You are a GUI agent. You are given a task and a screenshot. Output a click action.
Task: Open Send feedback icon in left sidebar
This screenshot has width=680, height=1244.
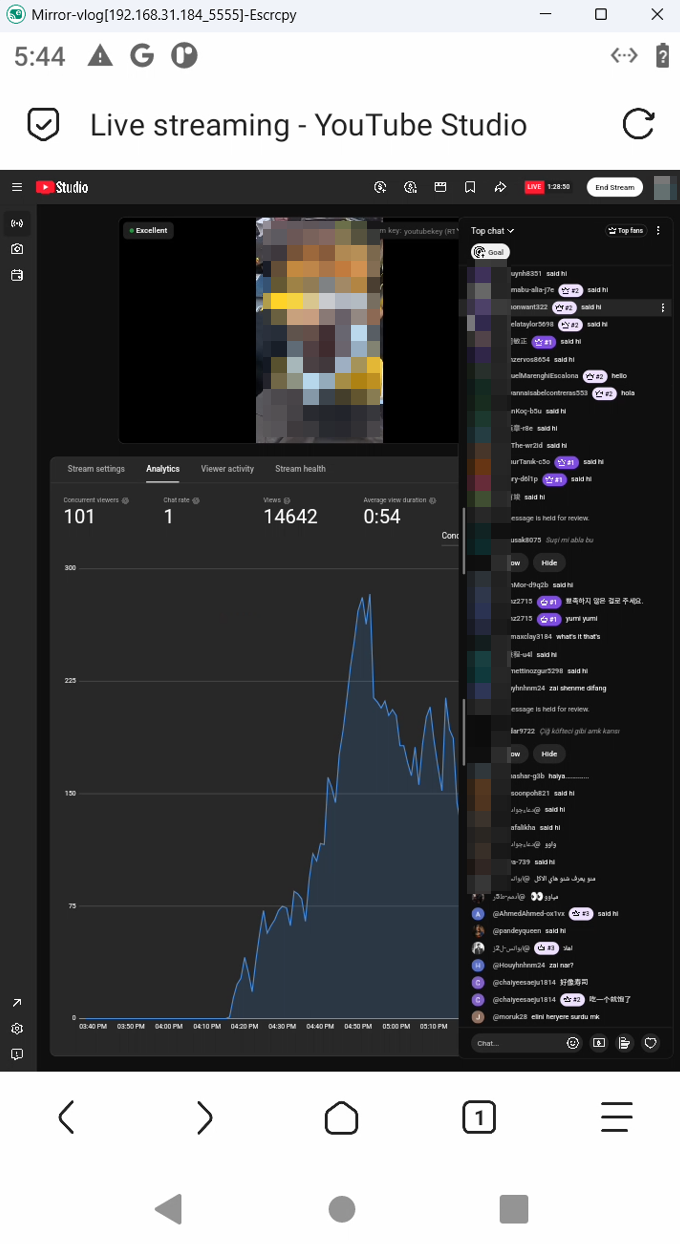click(17, 1054)
